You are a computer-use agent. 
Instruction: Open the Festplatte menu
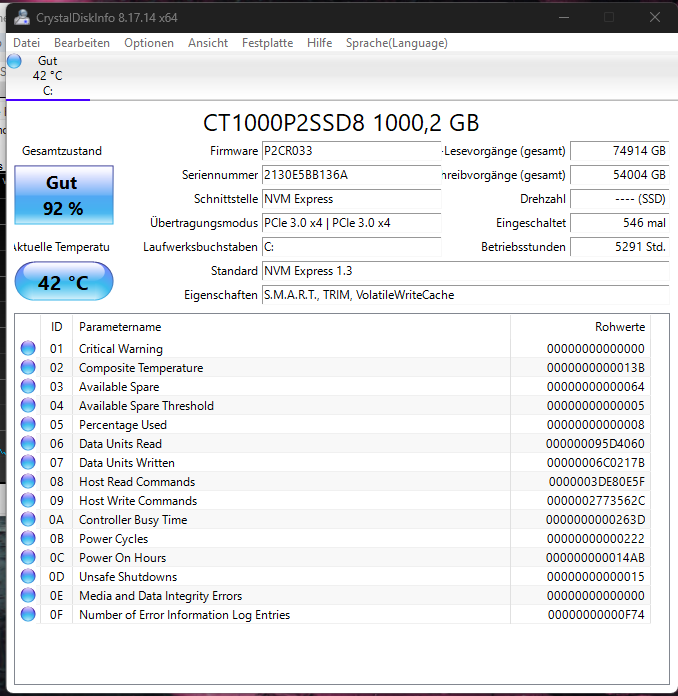[x=267, y=43]
